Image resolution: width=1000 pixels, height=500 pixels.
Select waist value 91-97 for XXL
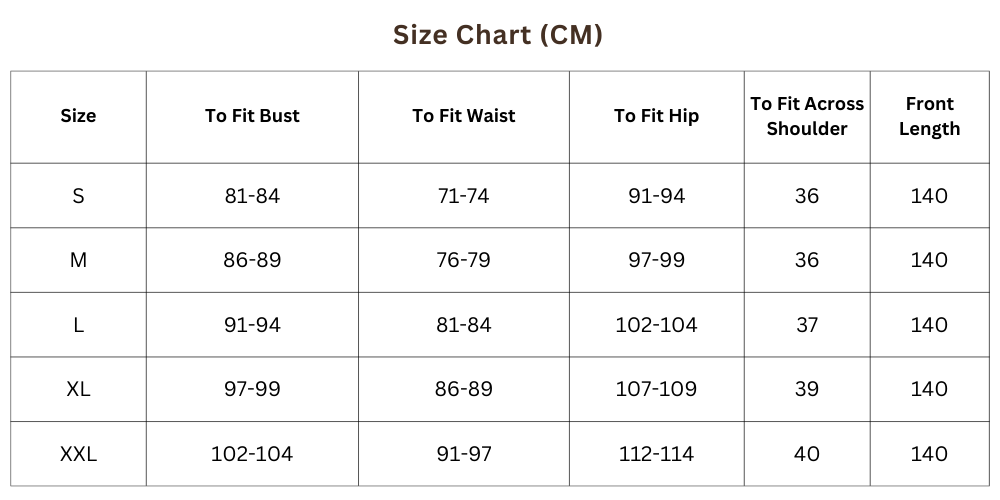tap(464, 454)
